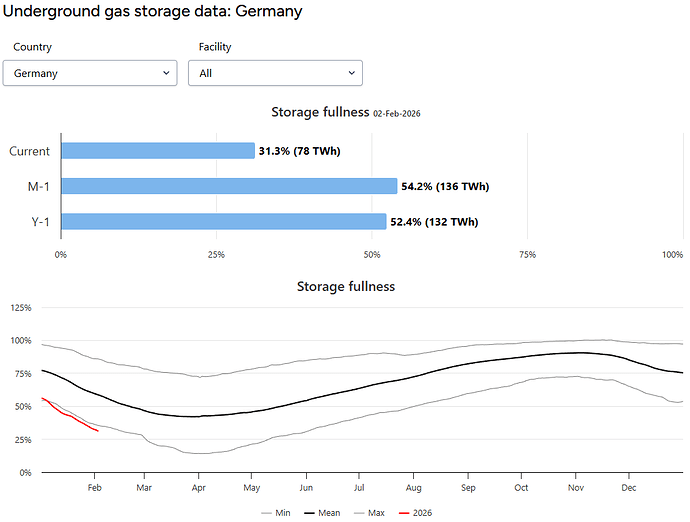Open the Country dropdown showing Germany

click(89, 73)
